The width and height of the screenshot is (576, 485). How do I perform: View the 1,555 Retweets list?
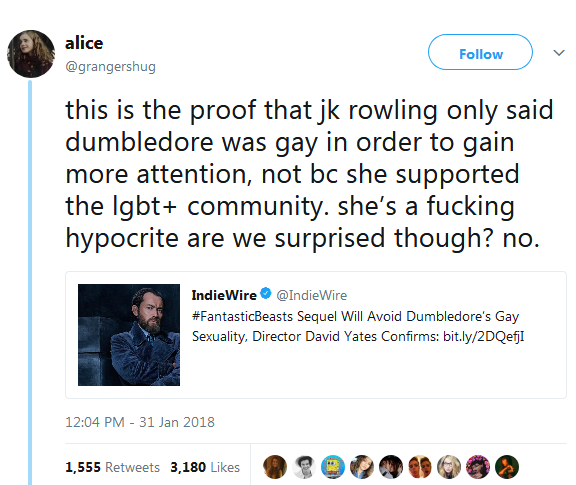(112, 467)
